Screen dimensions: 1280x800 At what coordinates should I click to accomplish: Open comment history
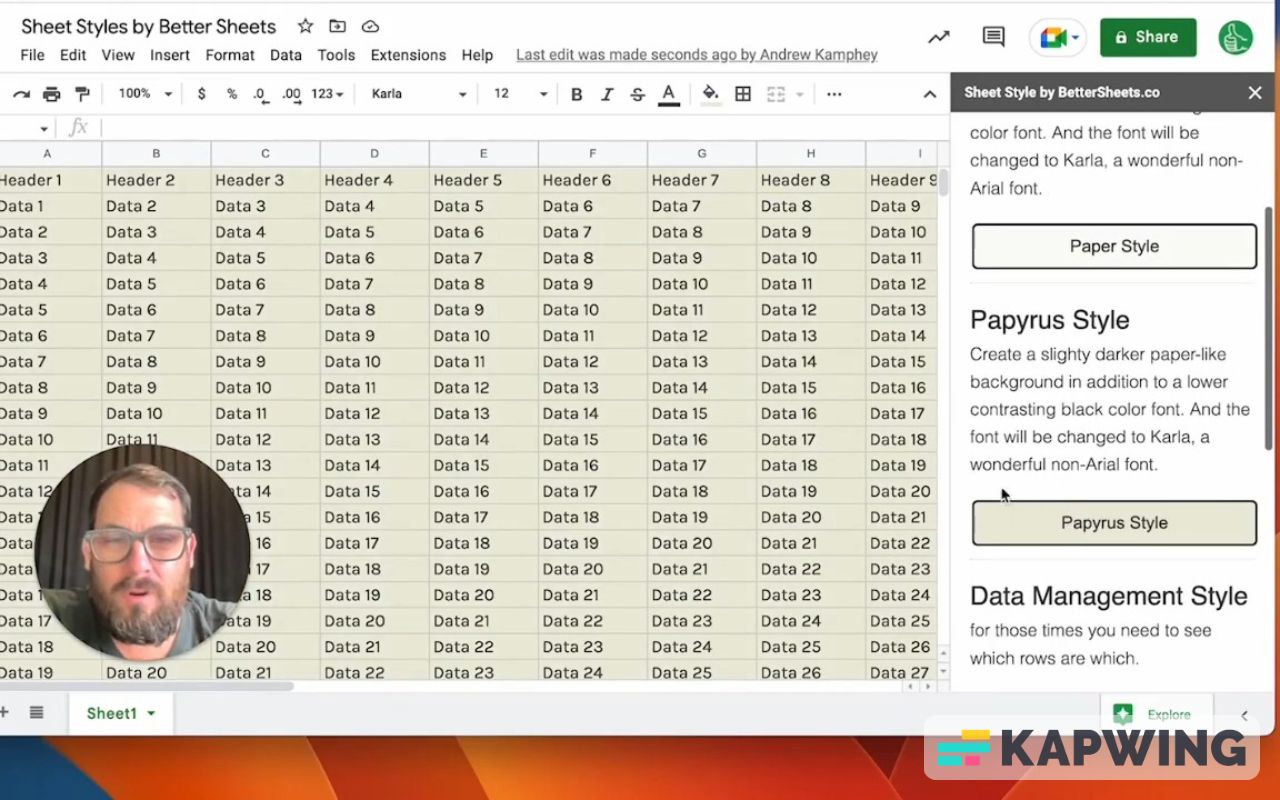click(993, 37)
